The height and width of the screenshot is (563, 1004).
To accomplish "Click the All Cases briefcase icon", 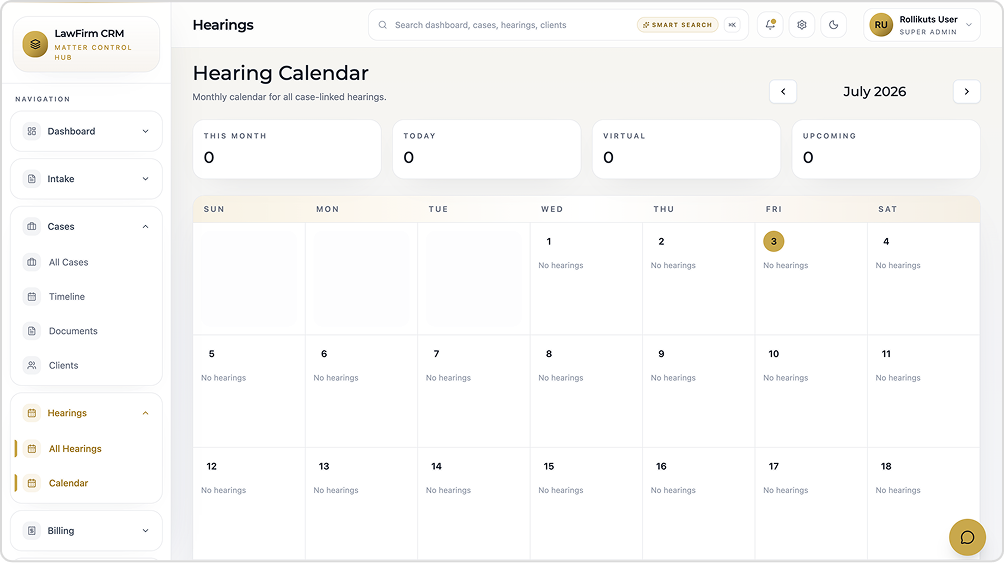I will 31,262.
